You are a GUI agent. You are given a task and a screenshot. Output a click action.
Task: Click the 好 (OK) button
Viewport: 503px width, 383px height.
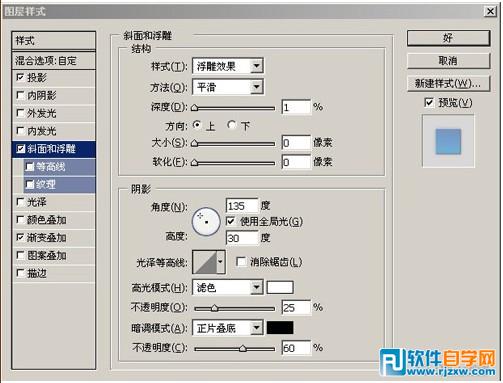(448, 38)
